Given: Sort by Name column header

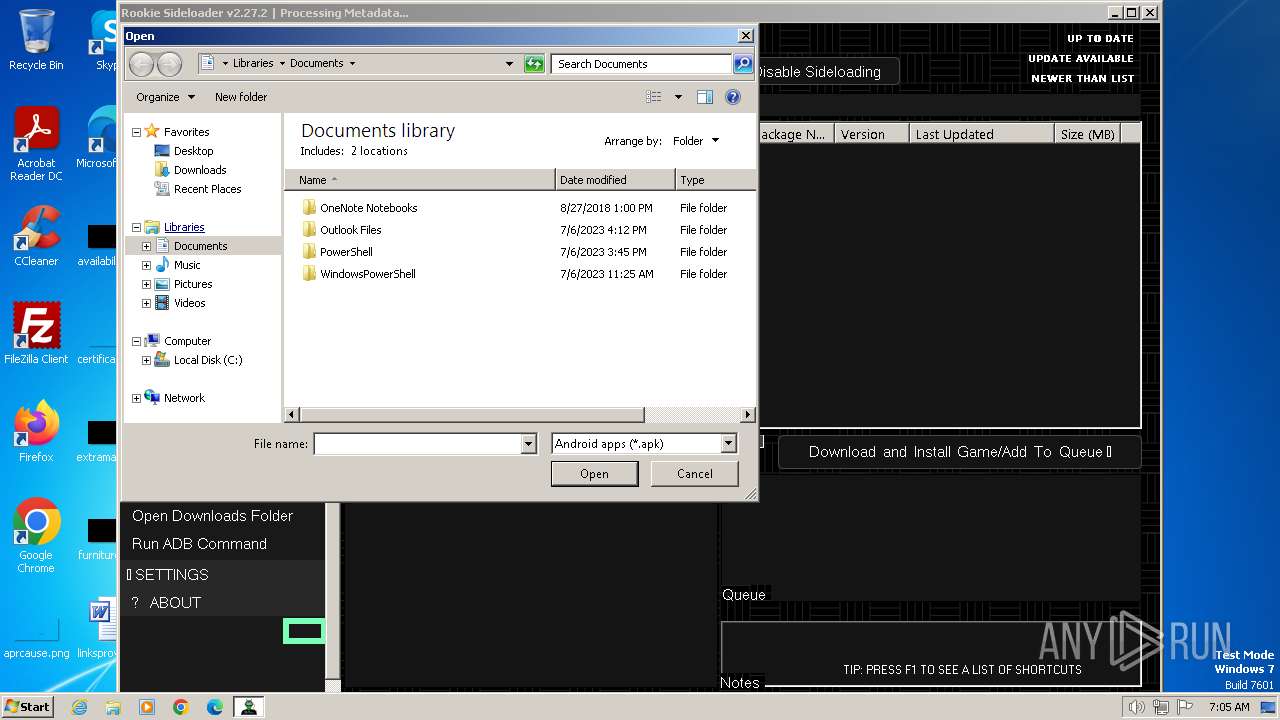Looking at the screenshot, I should tap(420, 180).
